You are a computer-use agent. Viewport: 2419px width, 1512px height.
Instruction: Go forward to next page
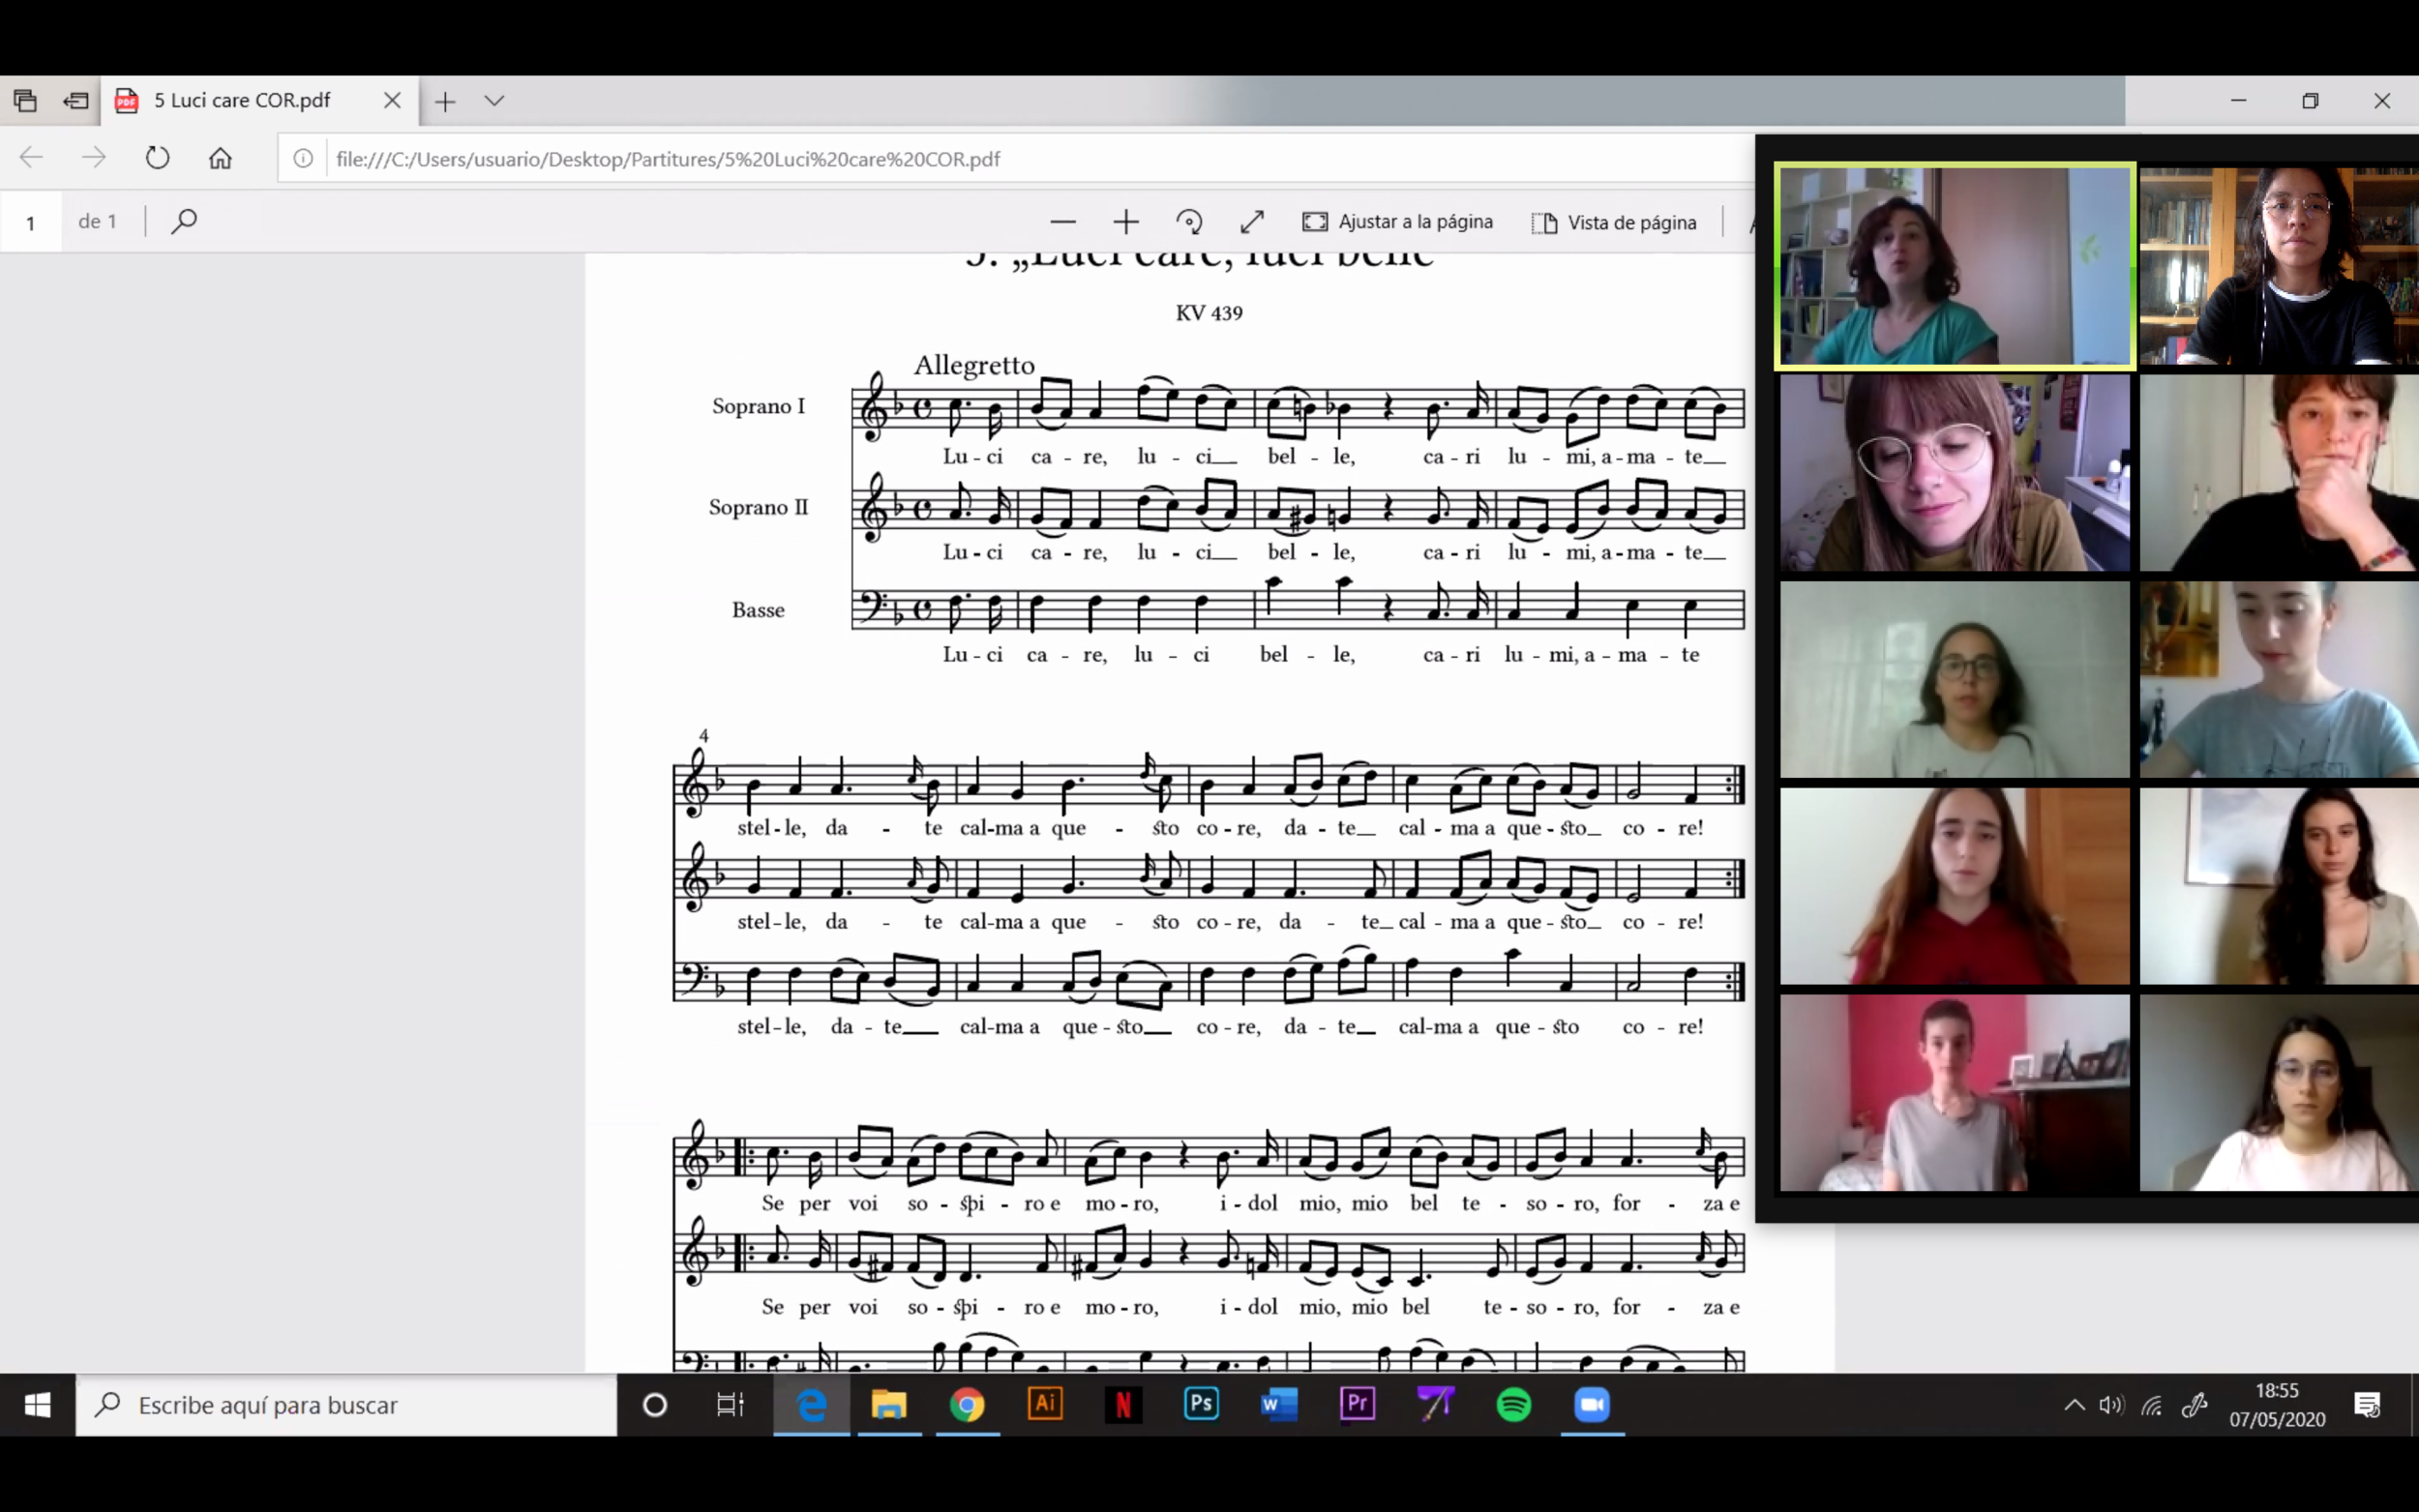pyautogui.click(x=94, y=158)
